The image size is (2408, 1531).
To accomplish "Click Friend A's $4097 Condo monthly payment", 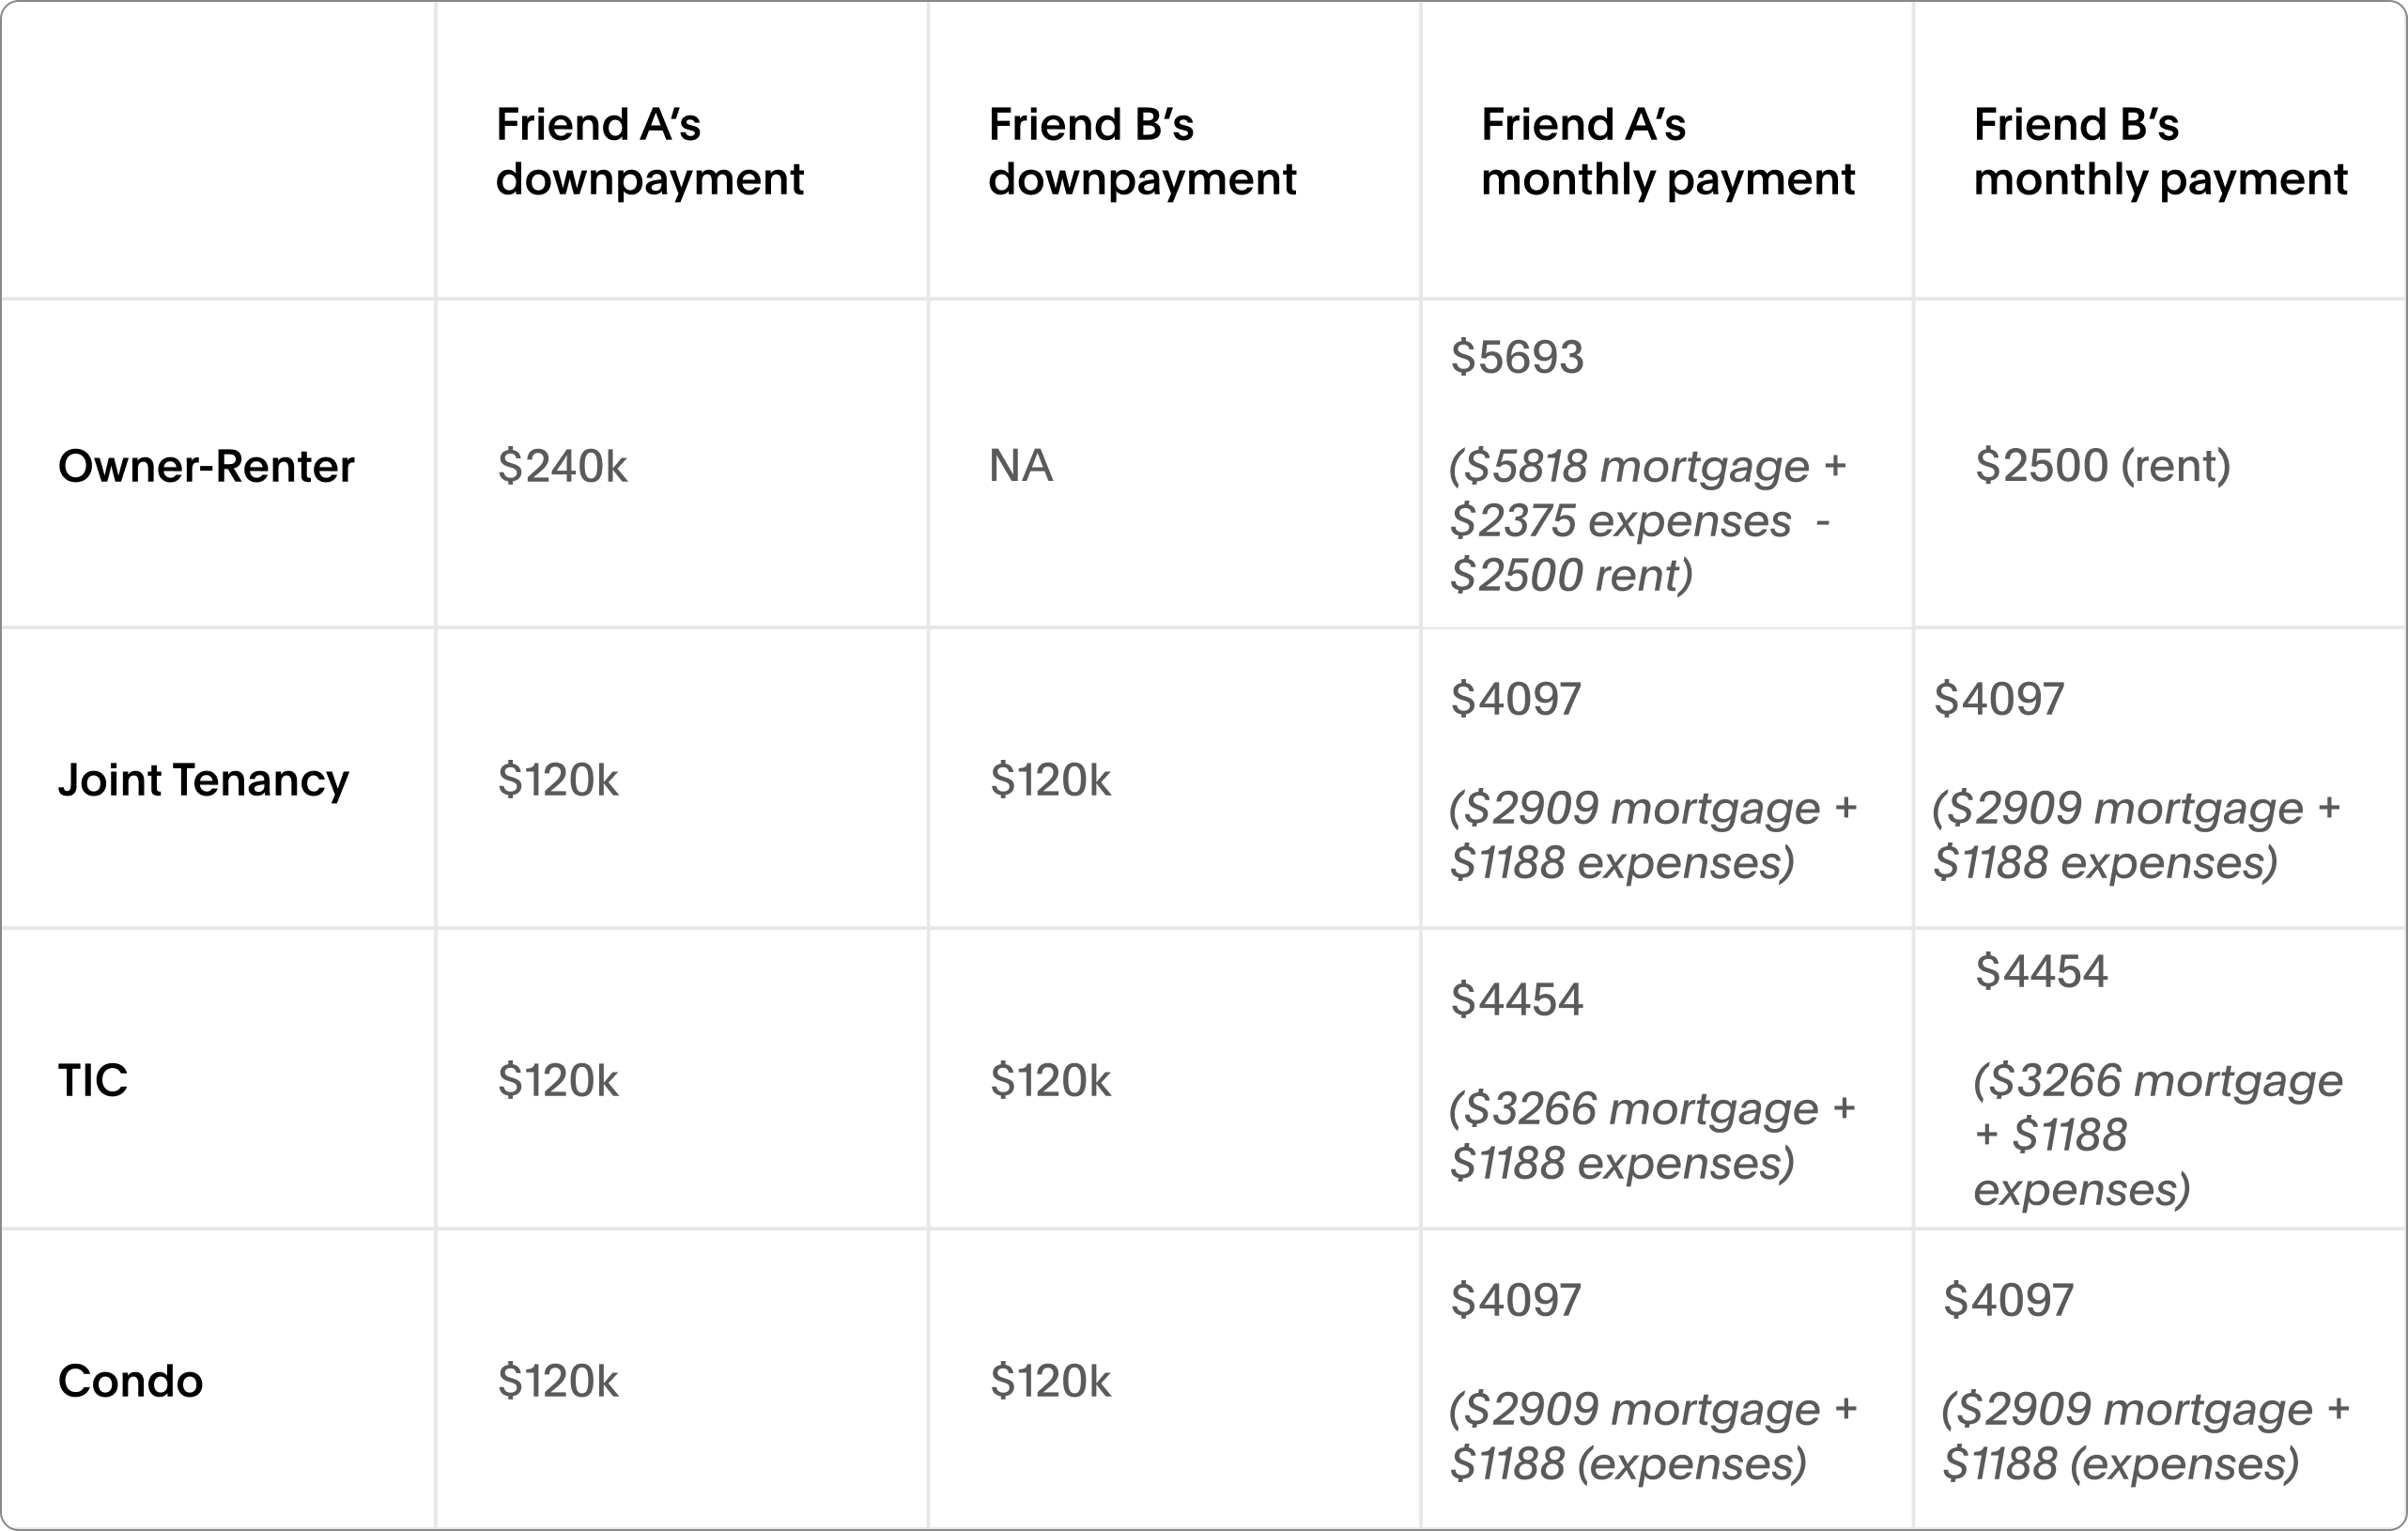I will tap(1516, 1300).
